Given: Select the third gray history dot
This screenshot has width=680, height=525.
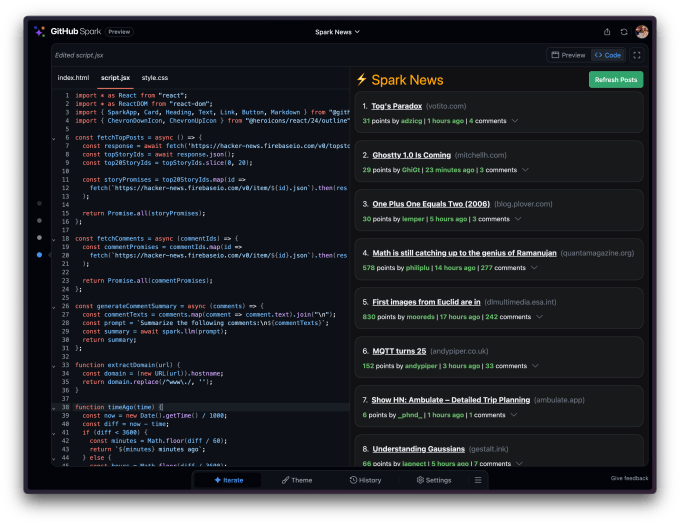Looking at the screenshot, I should click(39, 238).
